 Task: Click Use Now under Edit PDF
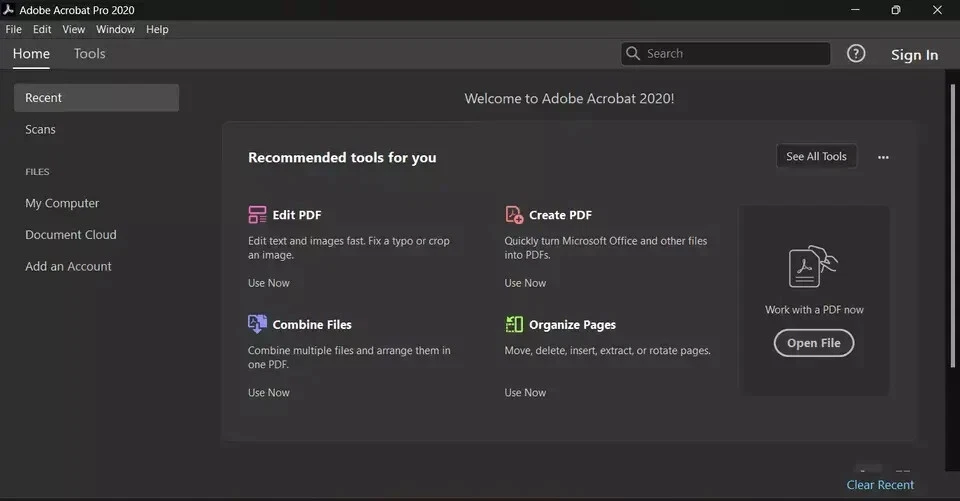[x=269, y=283]
